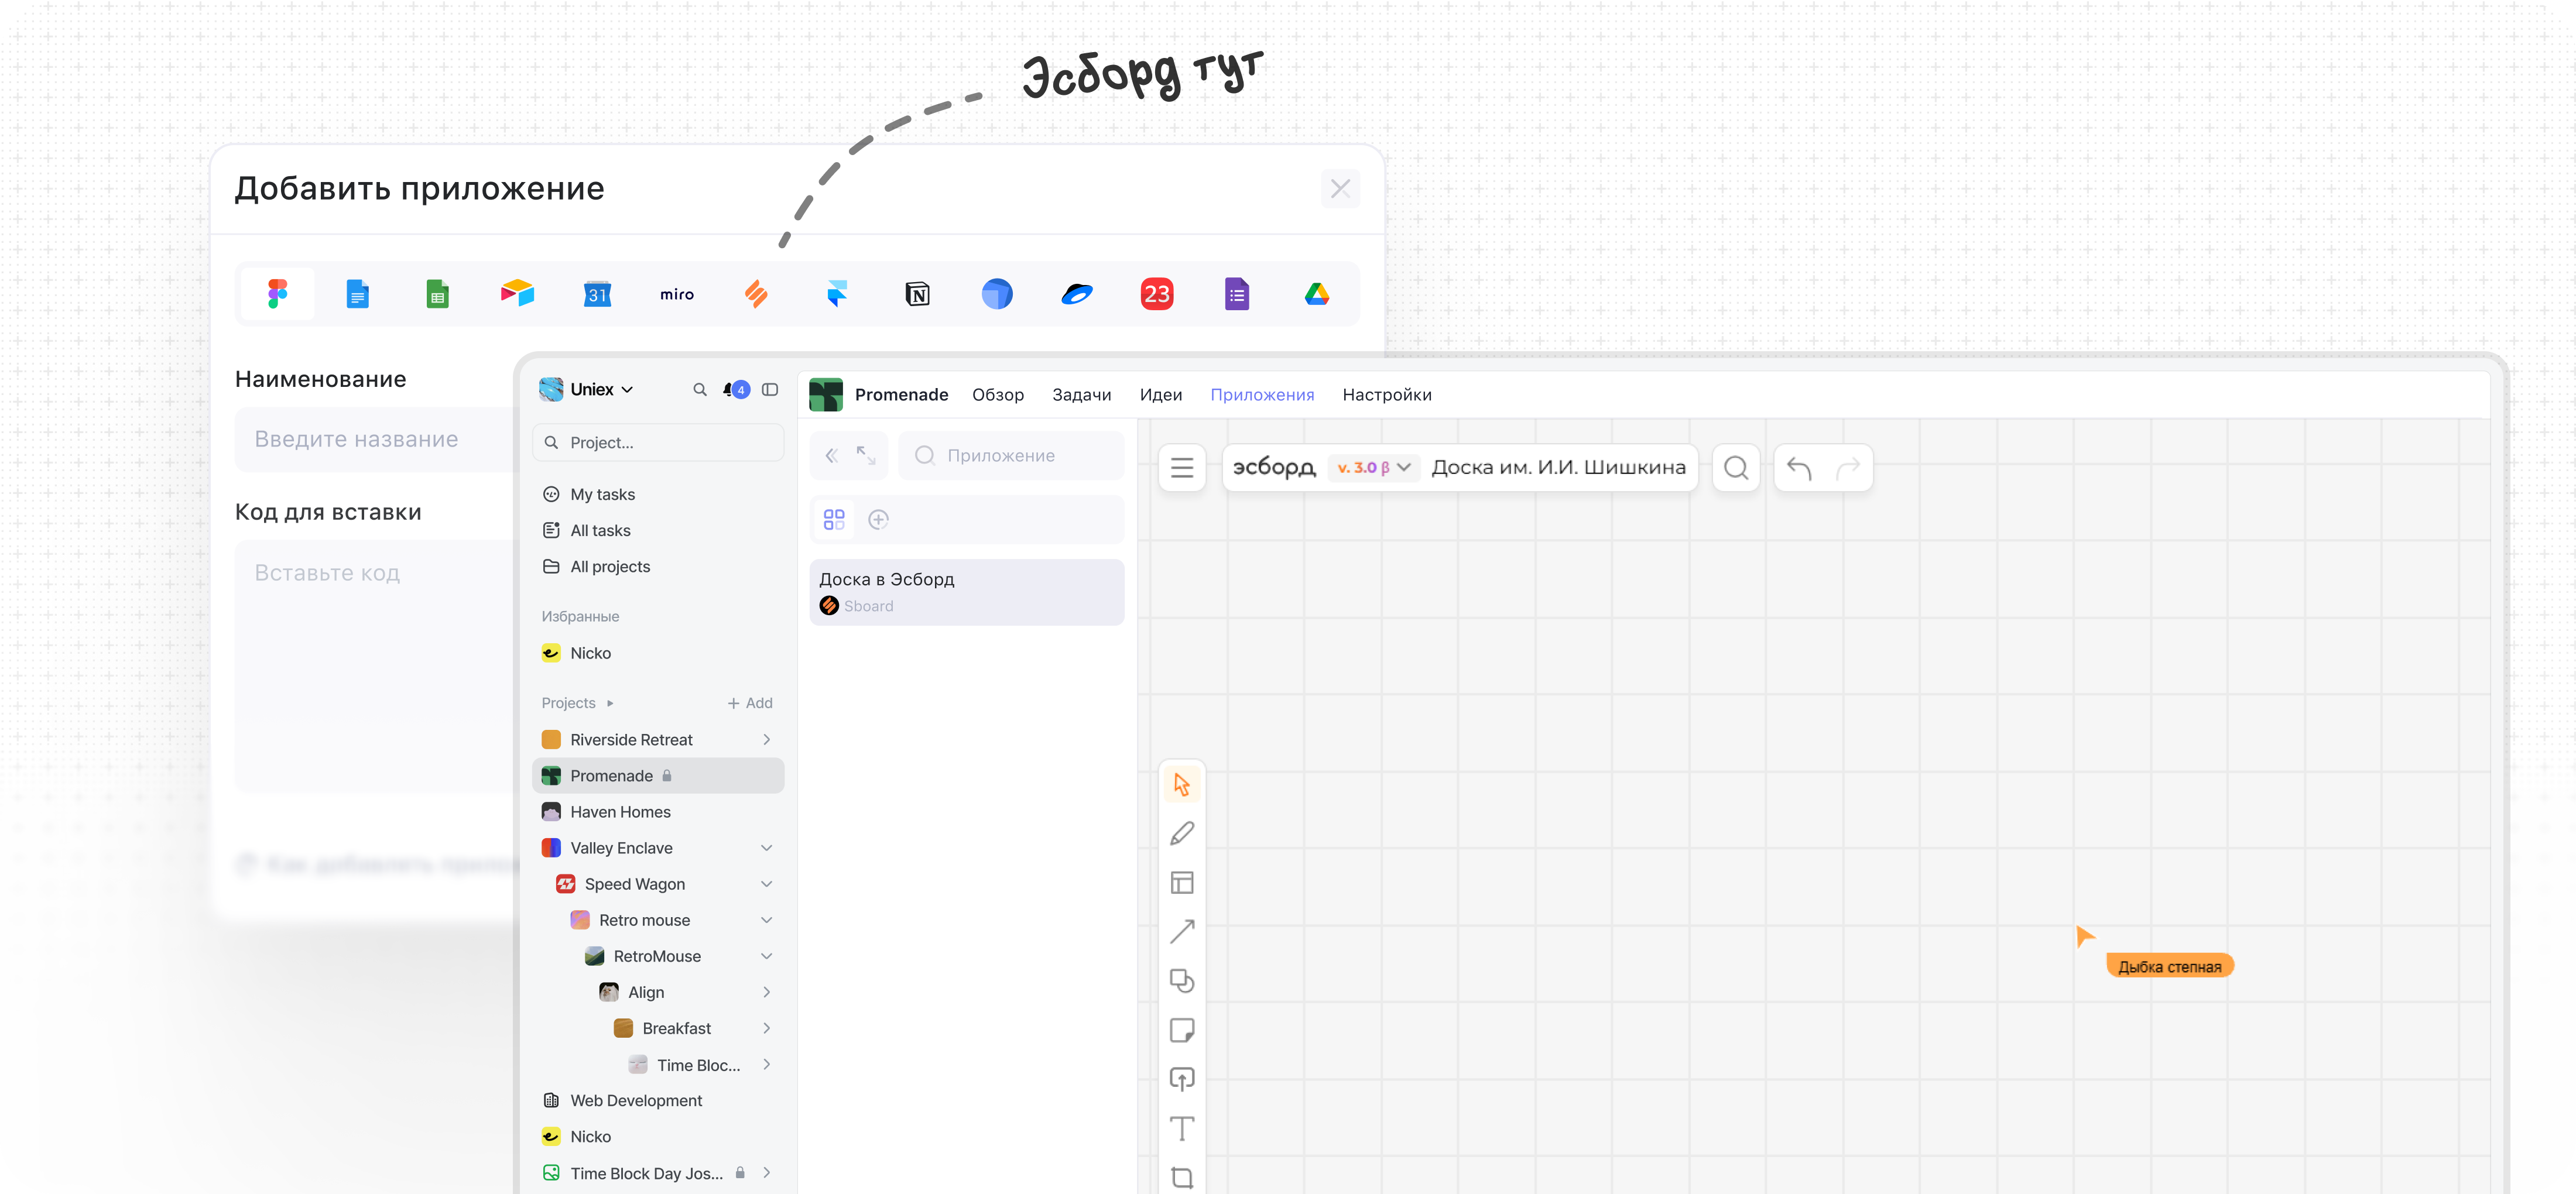
Task: Choose the Miro app icon
Action: coord(677,294)
